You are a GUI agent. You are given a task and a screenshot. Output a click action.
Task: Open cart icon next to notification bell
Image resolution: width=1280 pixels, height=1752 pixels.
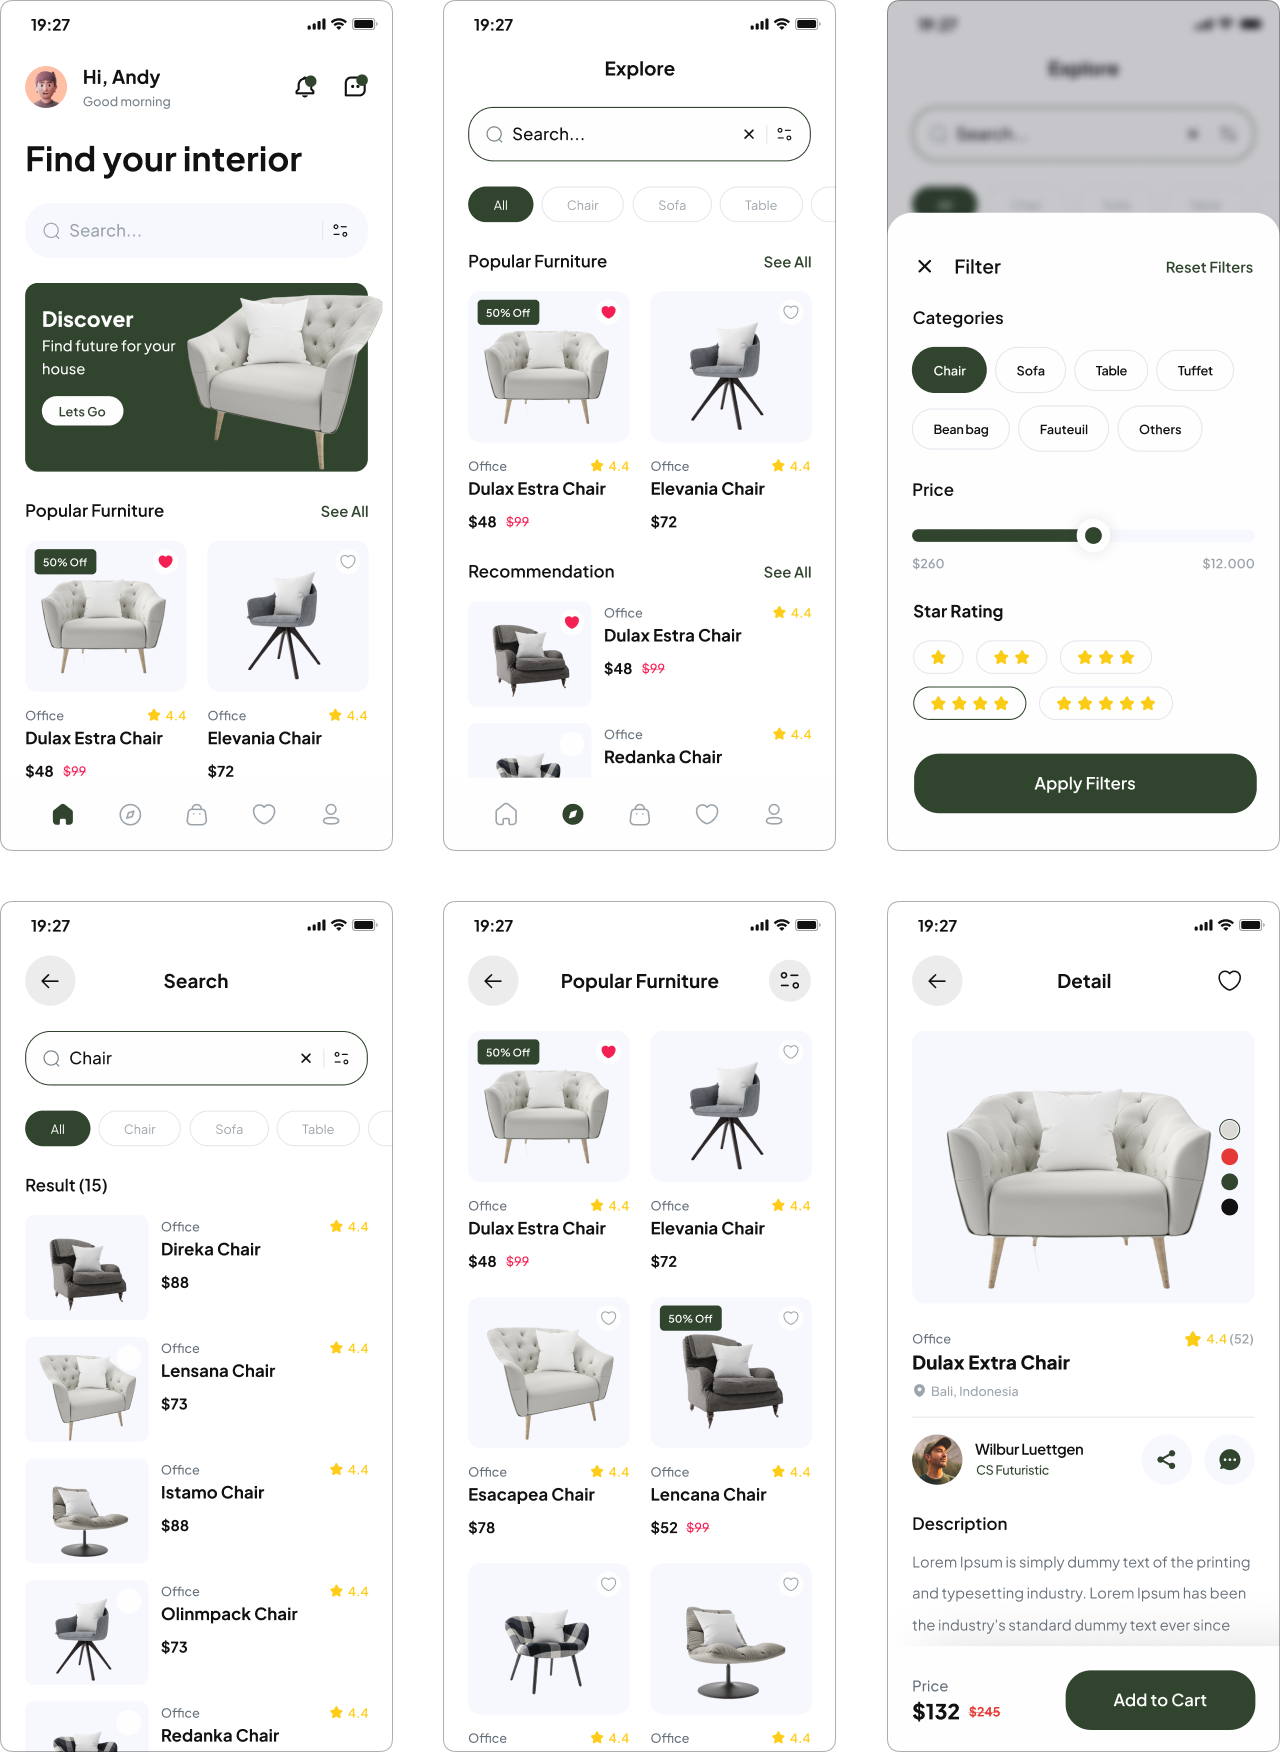coord(355,87)
